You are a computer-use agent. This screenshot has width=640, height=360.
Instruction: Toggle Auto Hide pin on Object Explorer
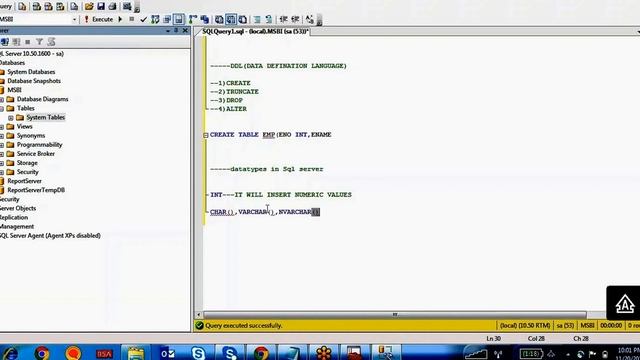(x=176, y=31)
